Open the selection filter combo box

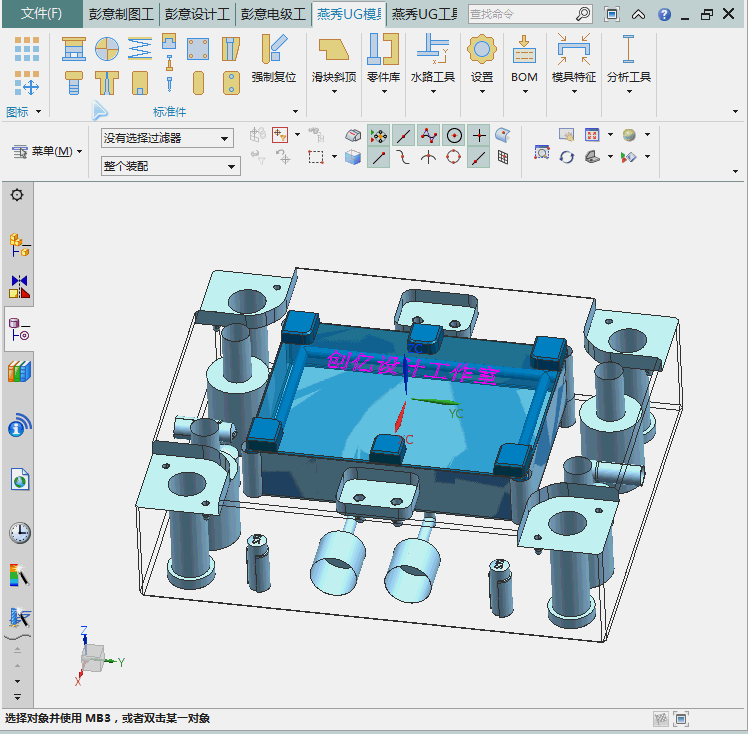pyautogui.click(x=167, y=138)
